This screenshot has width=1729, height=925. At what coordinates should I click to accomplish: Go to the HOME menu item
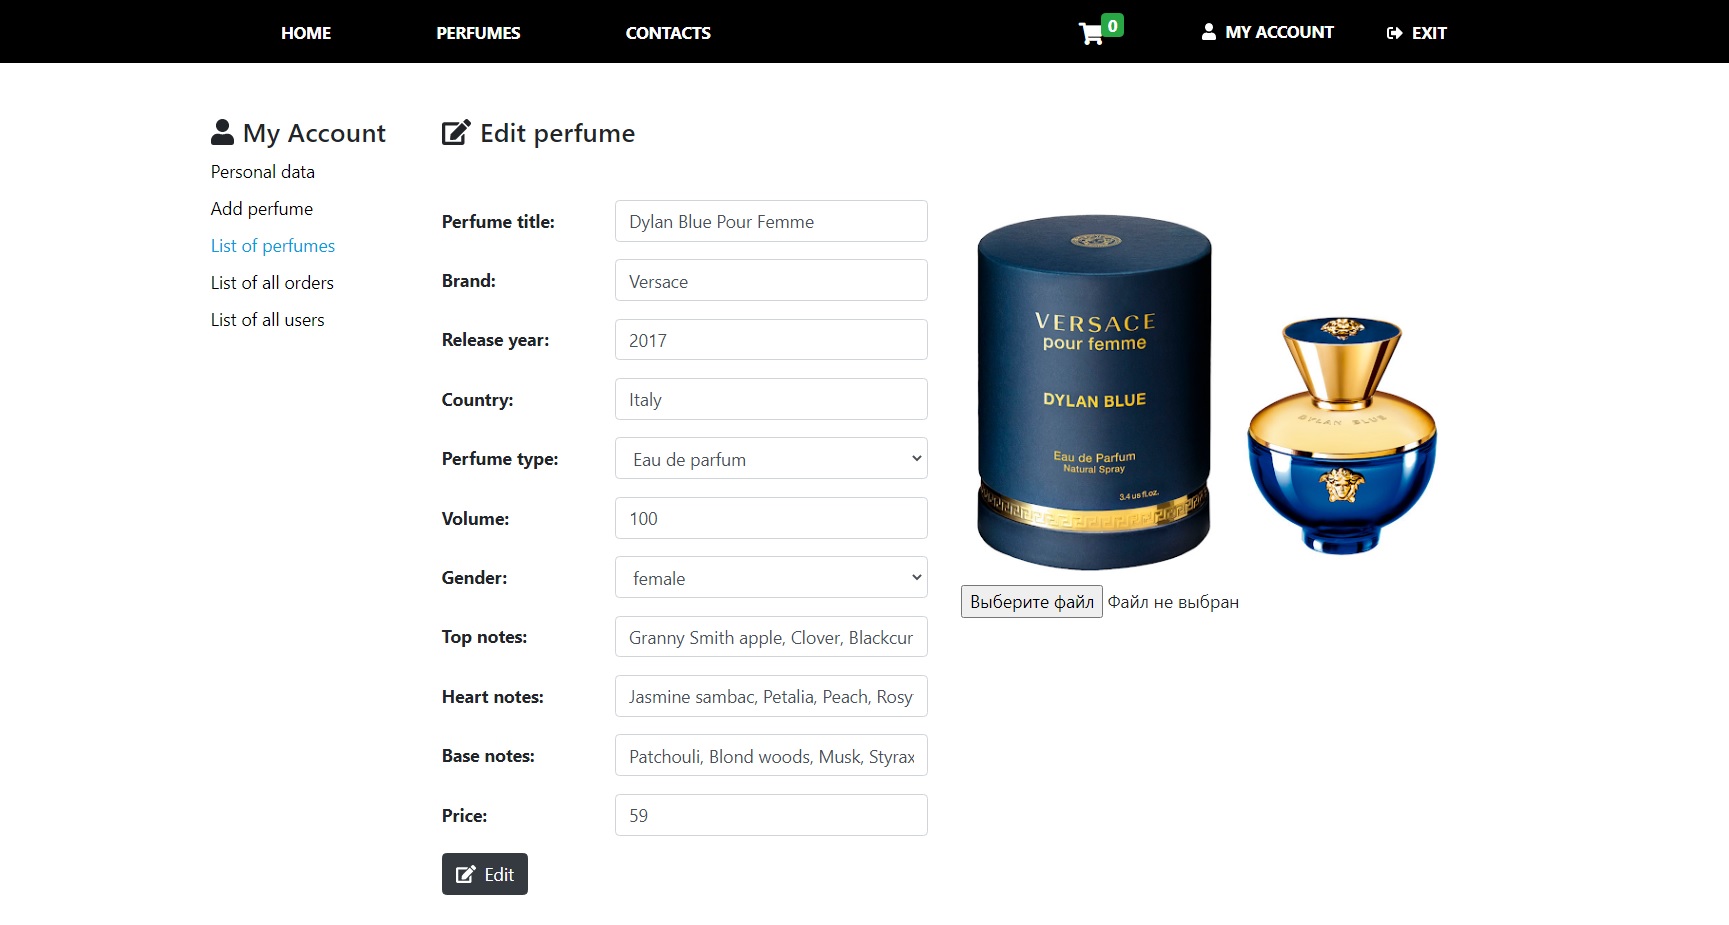click(306, 33)
